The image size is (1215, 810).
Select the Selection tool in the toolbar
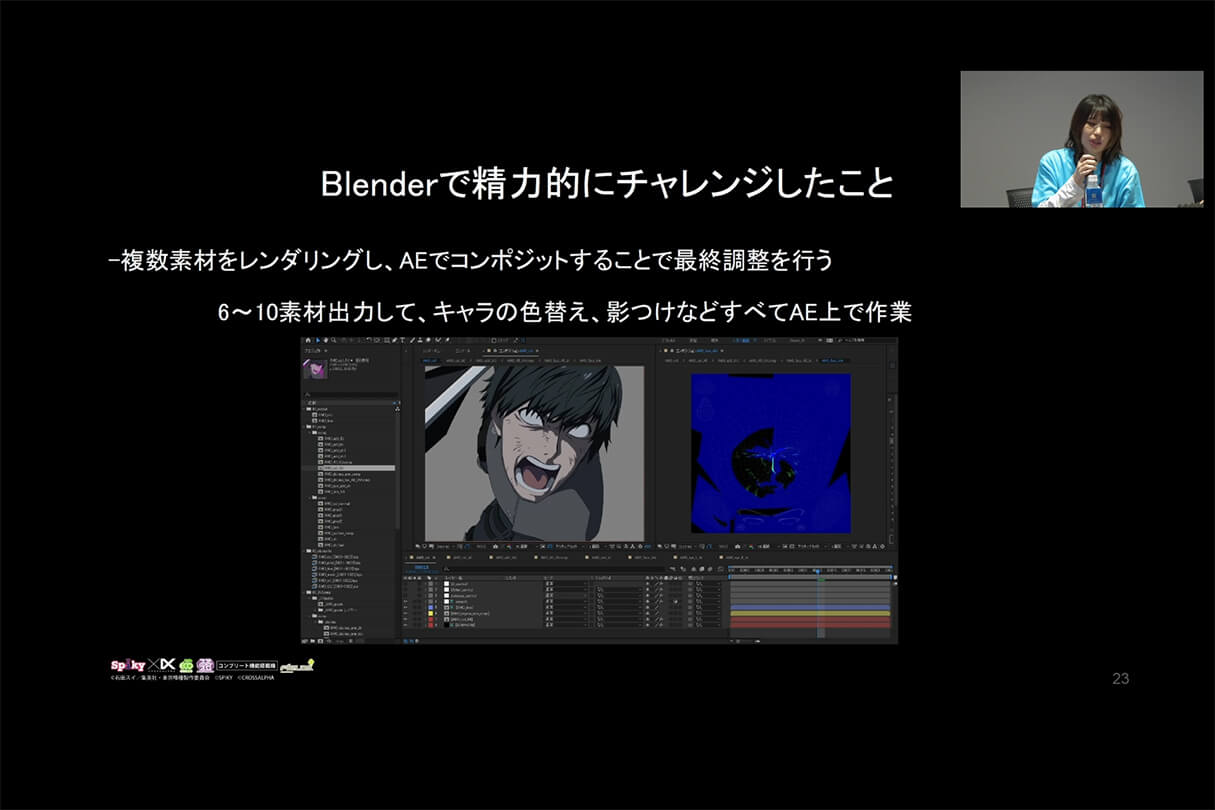(x=318, y=341)
